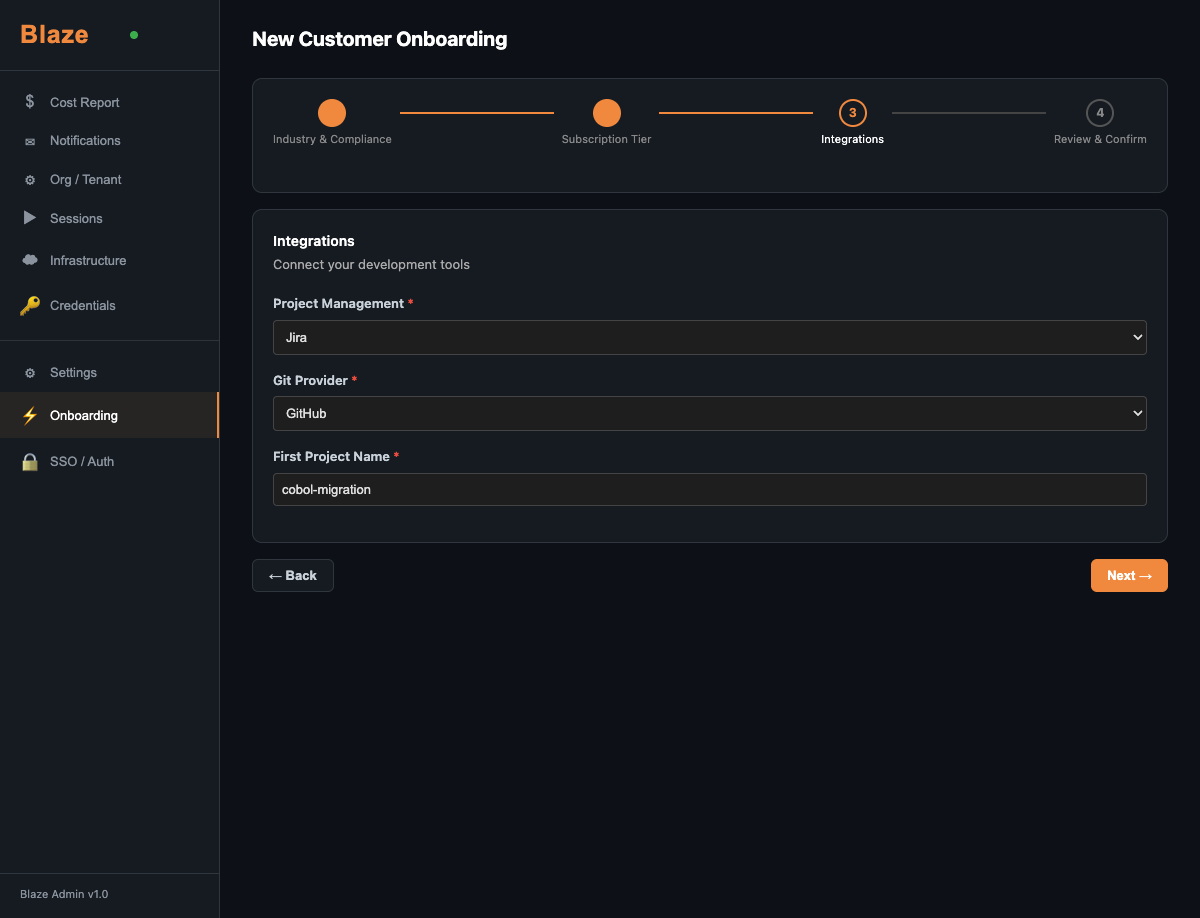The height and width of the screenshot is (918, 1200).
Task: Select the Industry & Compliance step
Action: pos(332,113)
